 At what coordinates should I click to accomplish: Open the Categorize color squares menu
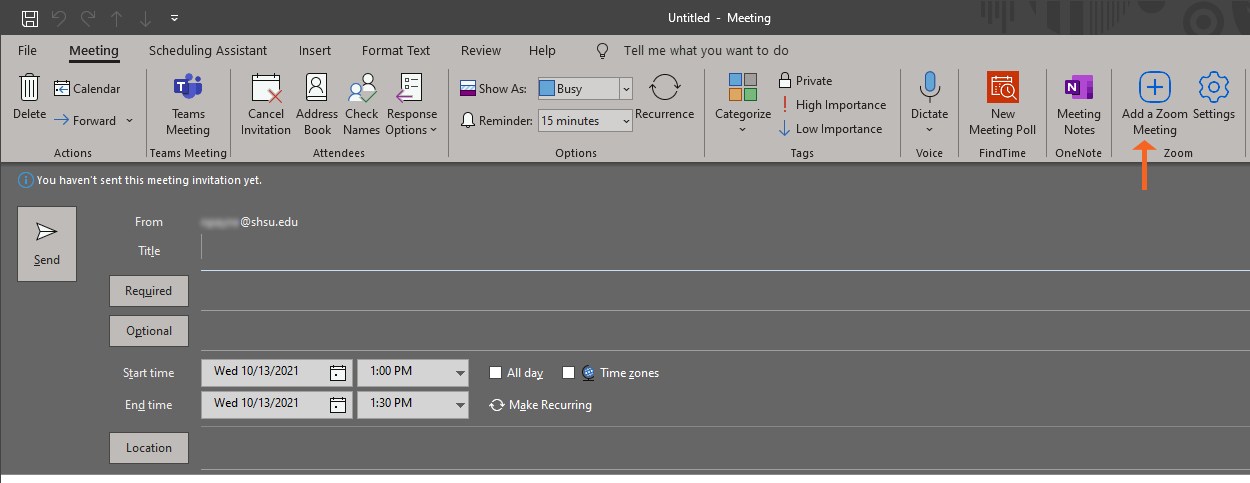pyautogui.click(x=743, y=88)
